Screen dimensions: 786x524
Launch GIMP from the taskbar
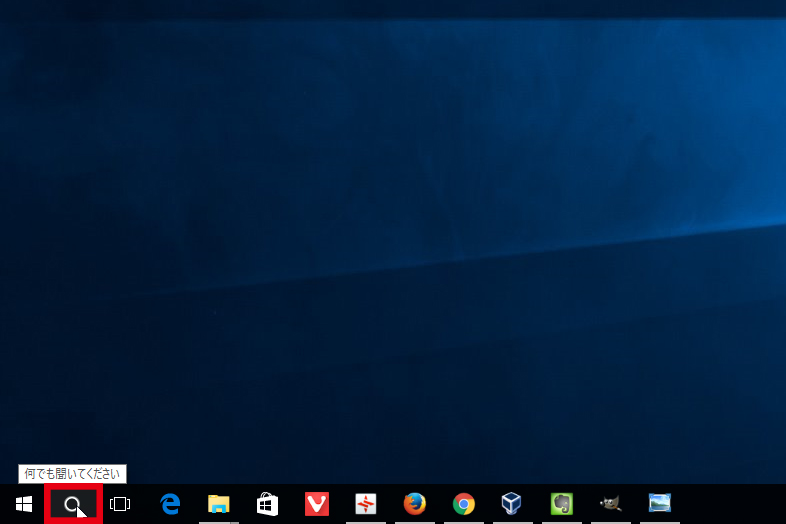tap(611, 503)
